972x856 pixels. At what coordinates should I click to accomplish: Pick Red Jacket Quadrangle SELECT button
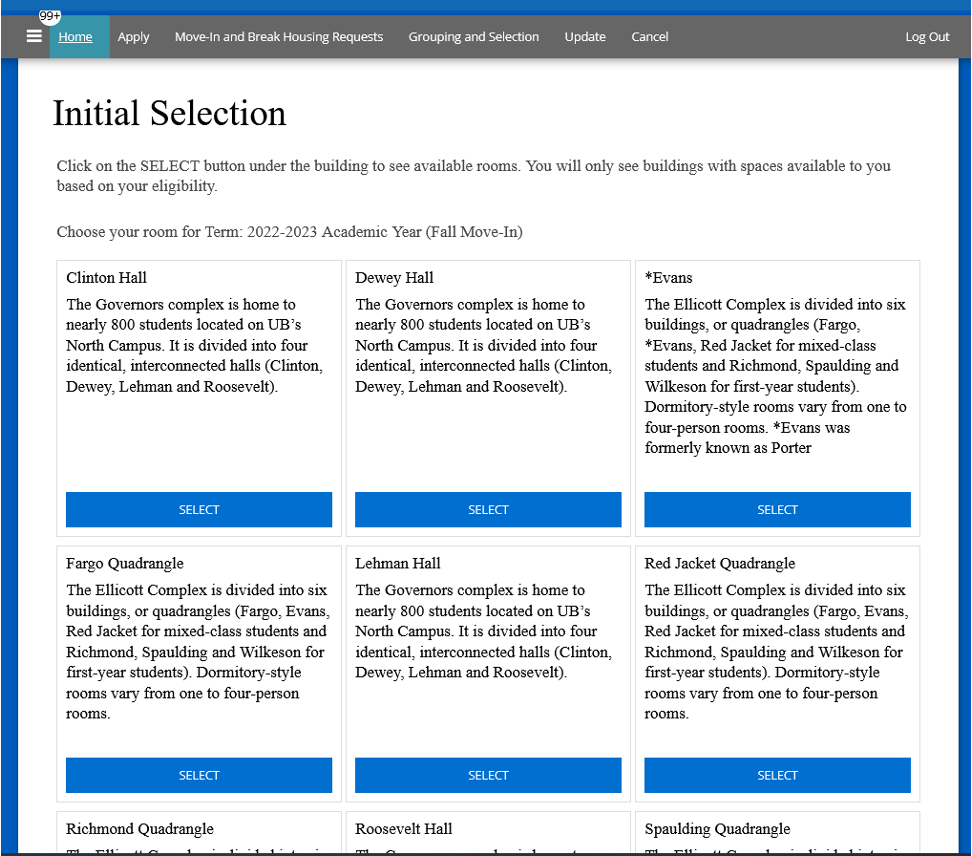(777, 775)
